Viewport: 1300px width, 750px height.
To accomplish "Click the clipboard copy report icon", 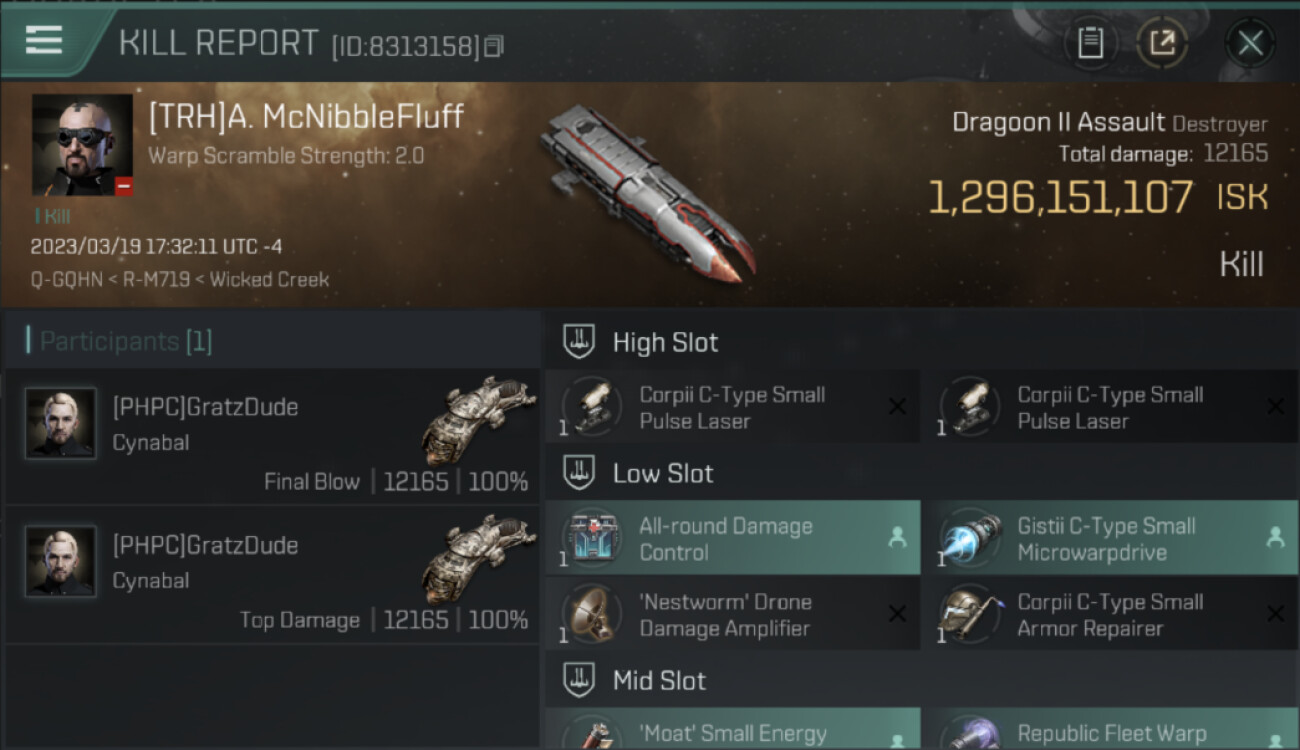I will pyautogui.click(x=1090, y=43).
